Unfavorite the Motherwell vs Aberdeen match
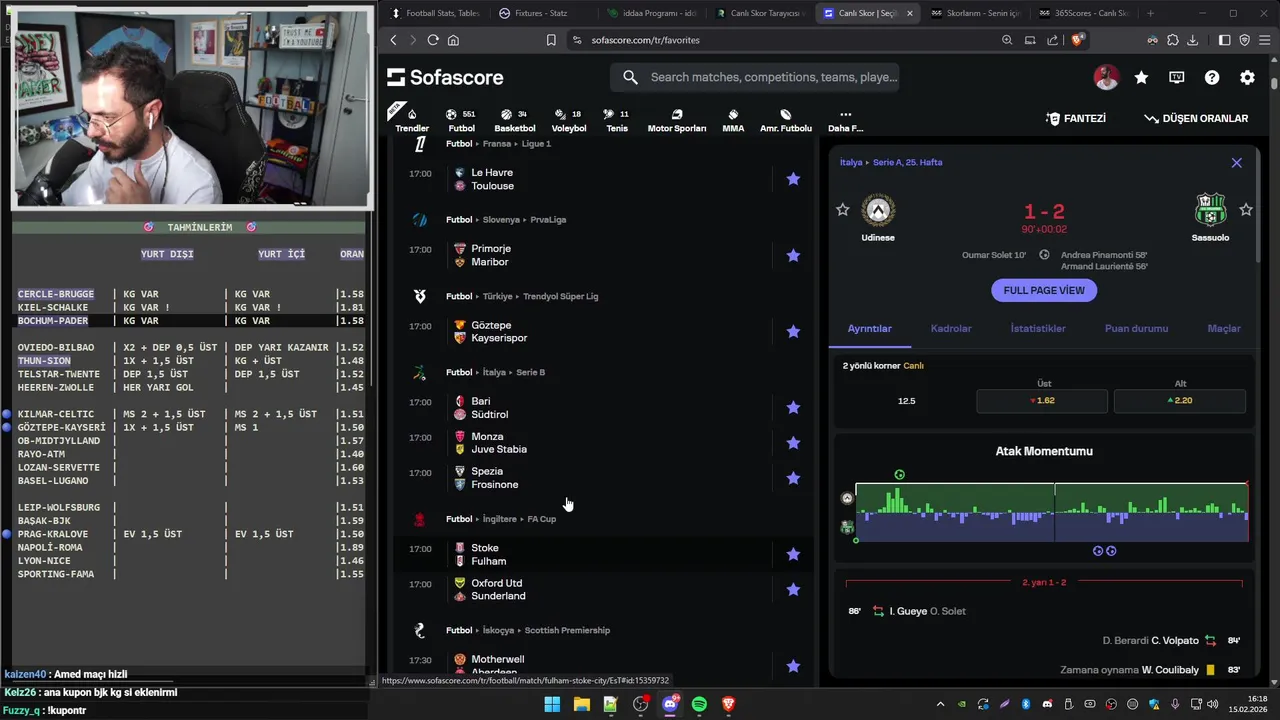1280x720 pixels. pos(793,666)
